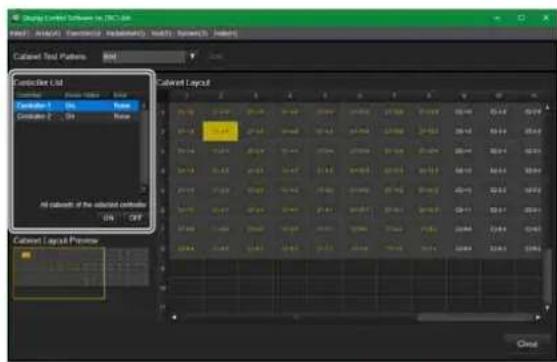Image resolution: width=557 pixels, height=362 pixels.
Task: Click column header 10 in Cabinet Layout
Action: pos(498,96)
